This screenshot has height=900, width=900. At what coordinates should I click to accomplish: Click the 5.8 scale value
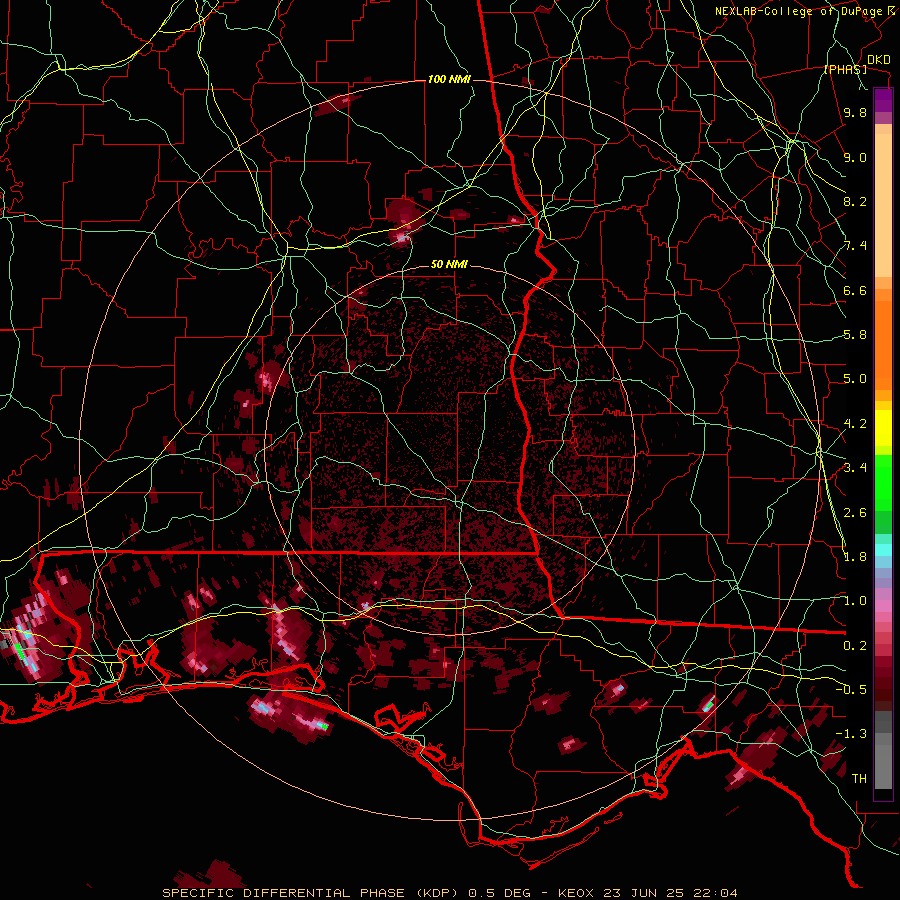click(855, 335)
